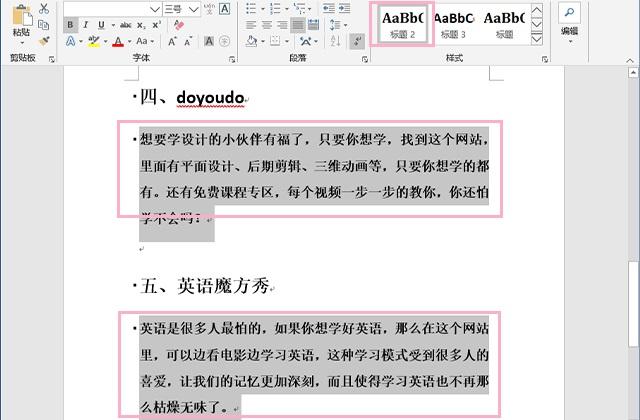Open the 字体 font dialog launcher
640x420 pixels.
pos(232,60)
